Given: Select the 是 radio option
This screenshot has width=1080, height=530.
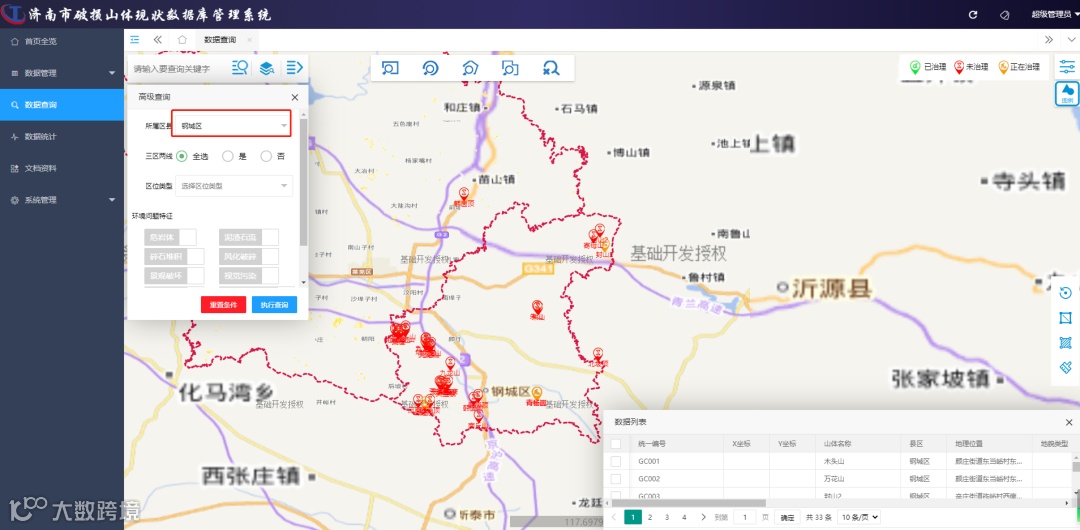Looking at the screenshot, I should tap(228, 156).
